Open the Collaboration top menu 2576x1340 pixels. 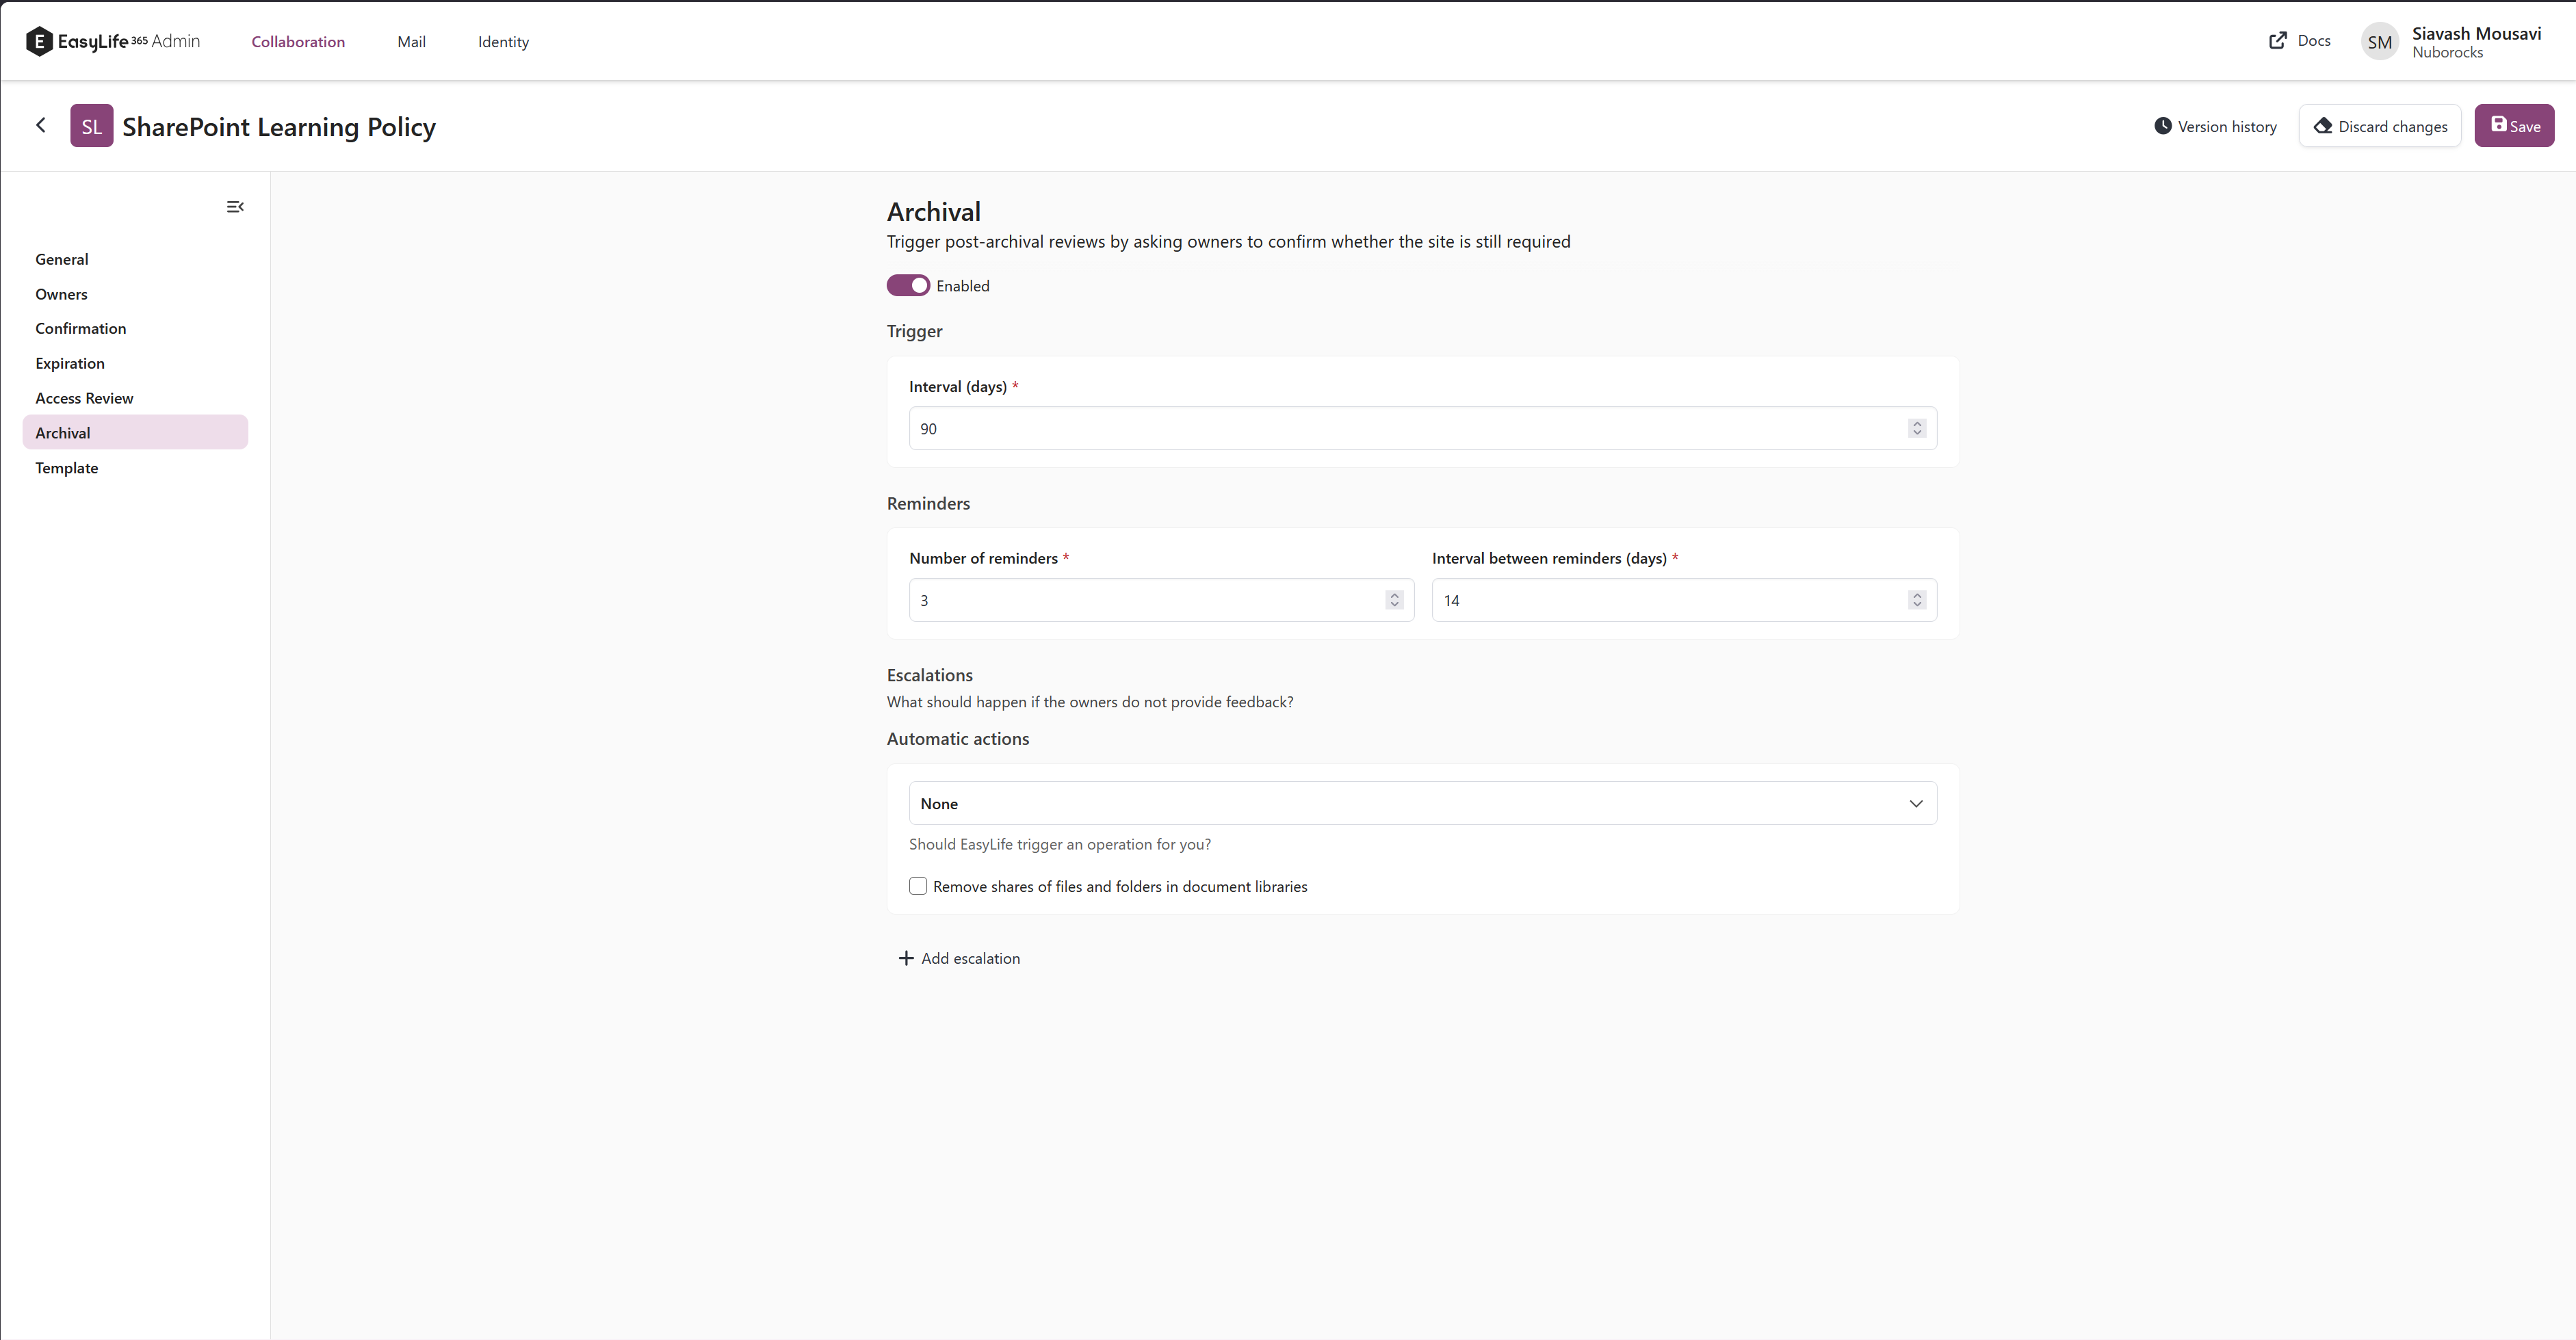click(x=298, y=42)
